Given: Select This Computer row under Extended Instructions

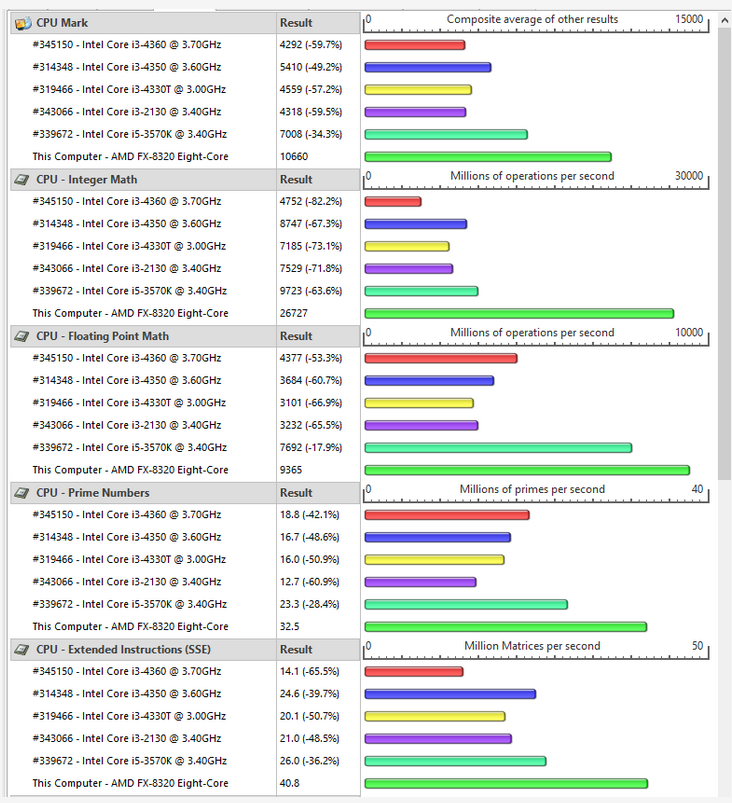Looking at the screenshot, I should [x=185, y=784].
